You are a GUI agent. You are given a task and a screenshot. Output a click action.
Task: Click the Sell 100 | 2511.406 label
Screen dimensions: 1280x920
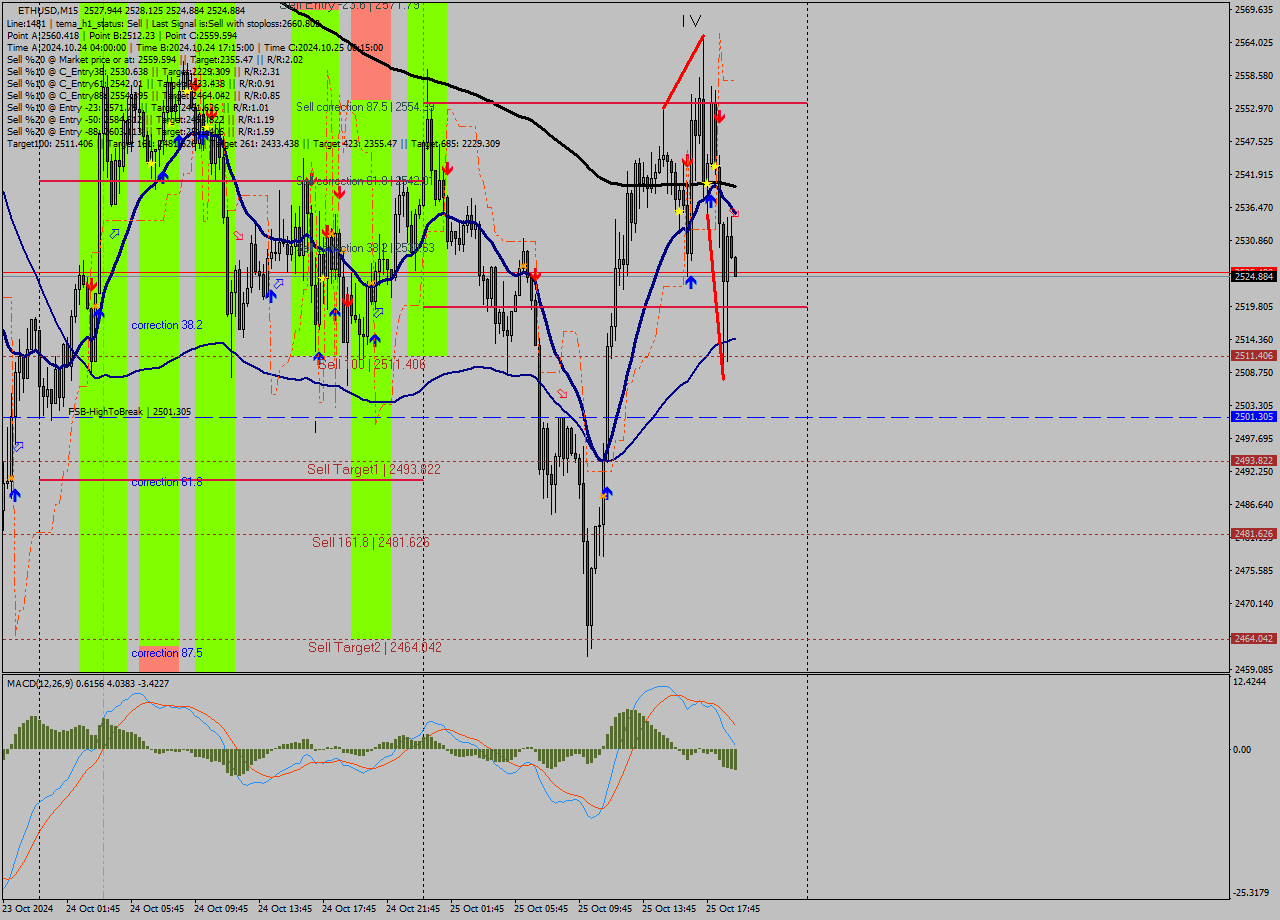pyautogui.click(x=371, y=365)
